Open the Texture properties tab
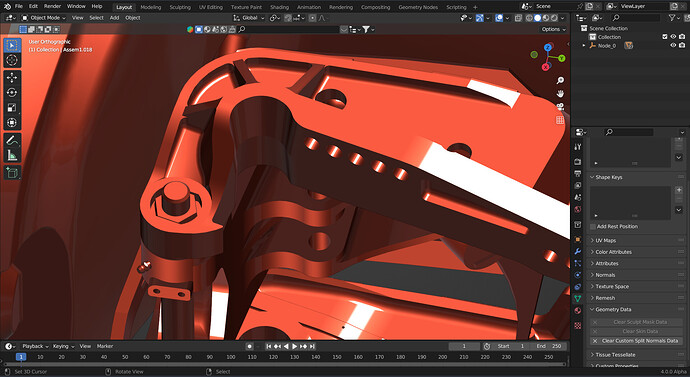Image resolution: width=690 pixels, height=377 pixels. [578, 326]
